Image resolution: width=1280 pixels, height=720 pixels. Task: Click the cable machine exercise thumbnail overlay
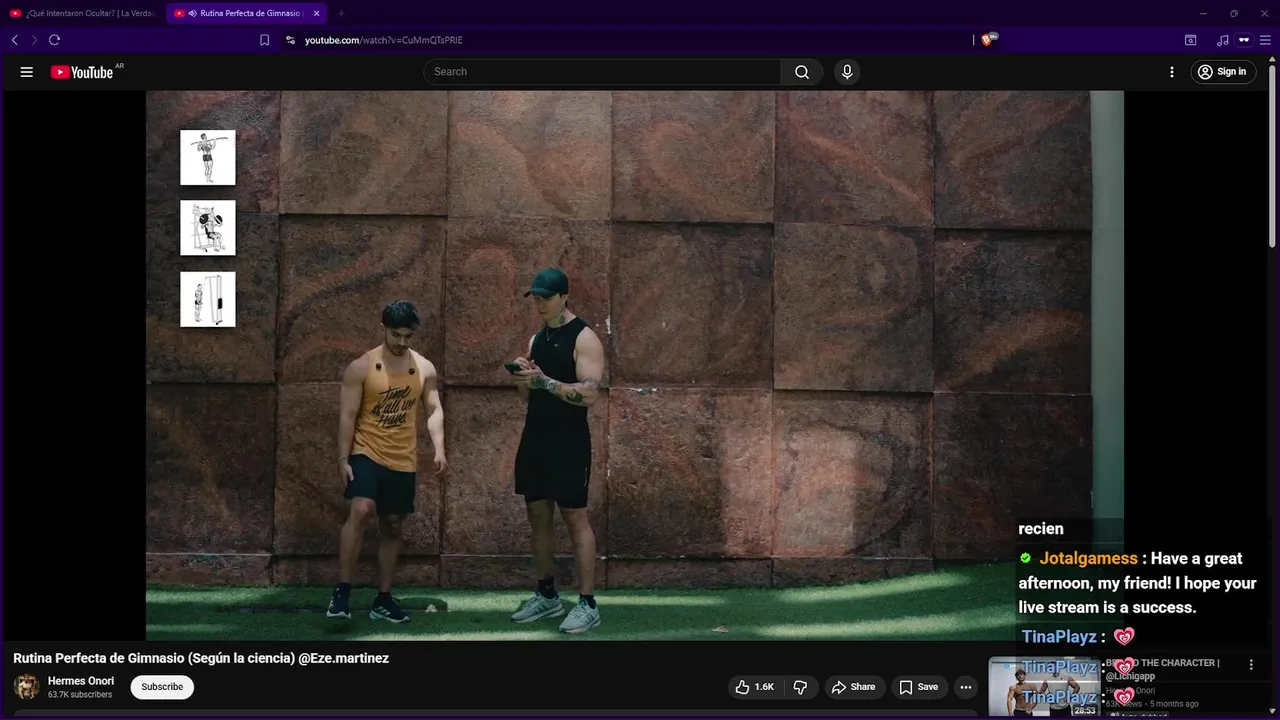pos(208,299)
